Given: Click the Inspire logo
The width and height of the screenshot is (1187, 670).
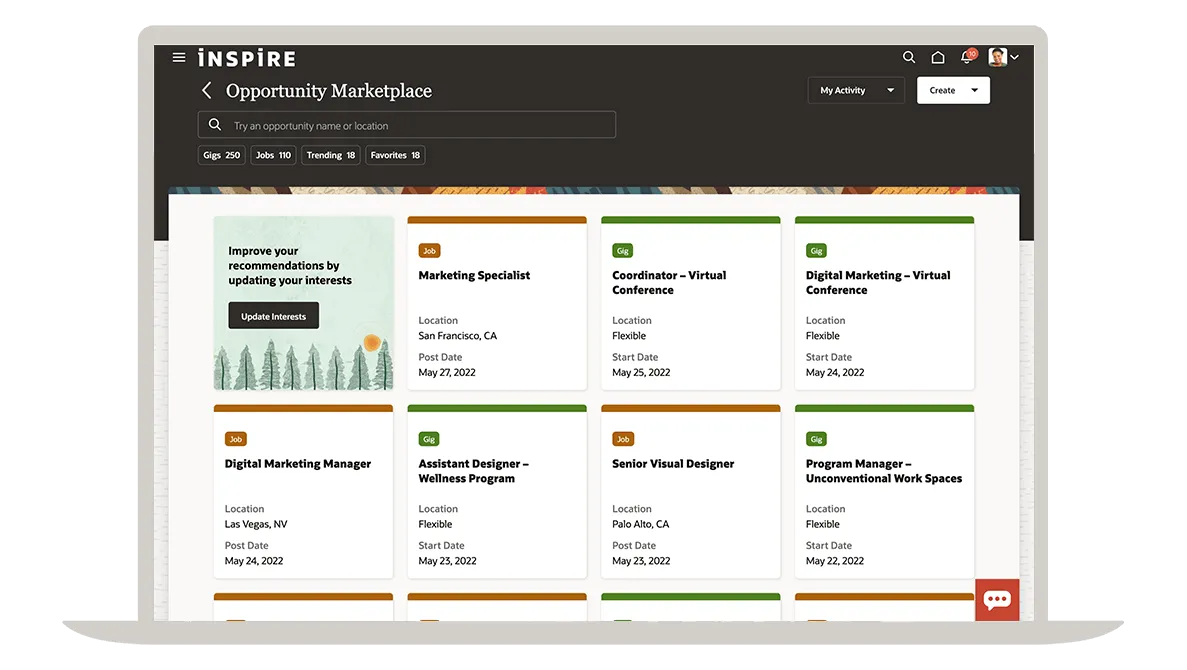Looking at the screenshot, I should [246, 58].
